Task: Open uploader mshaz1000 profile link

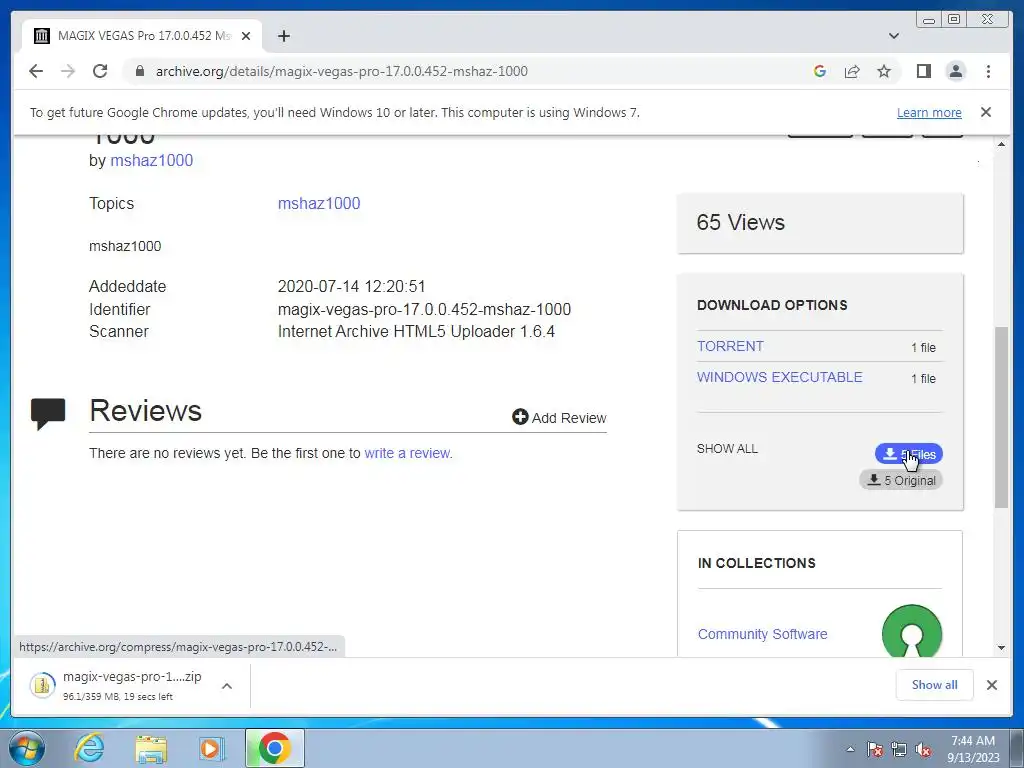Action: pyautogui.click(x=152, y=161)
